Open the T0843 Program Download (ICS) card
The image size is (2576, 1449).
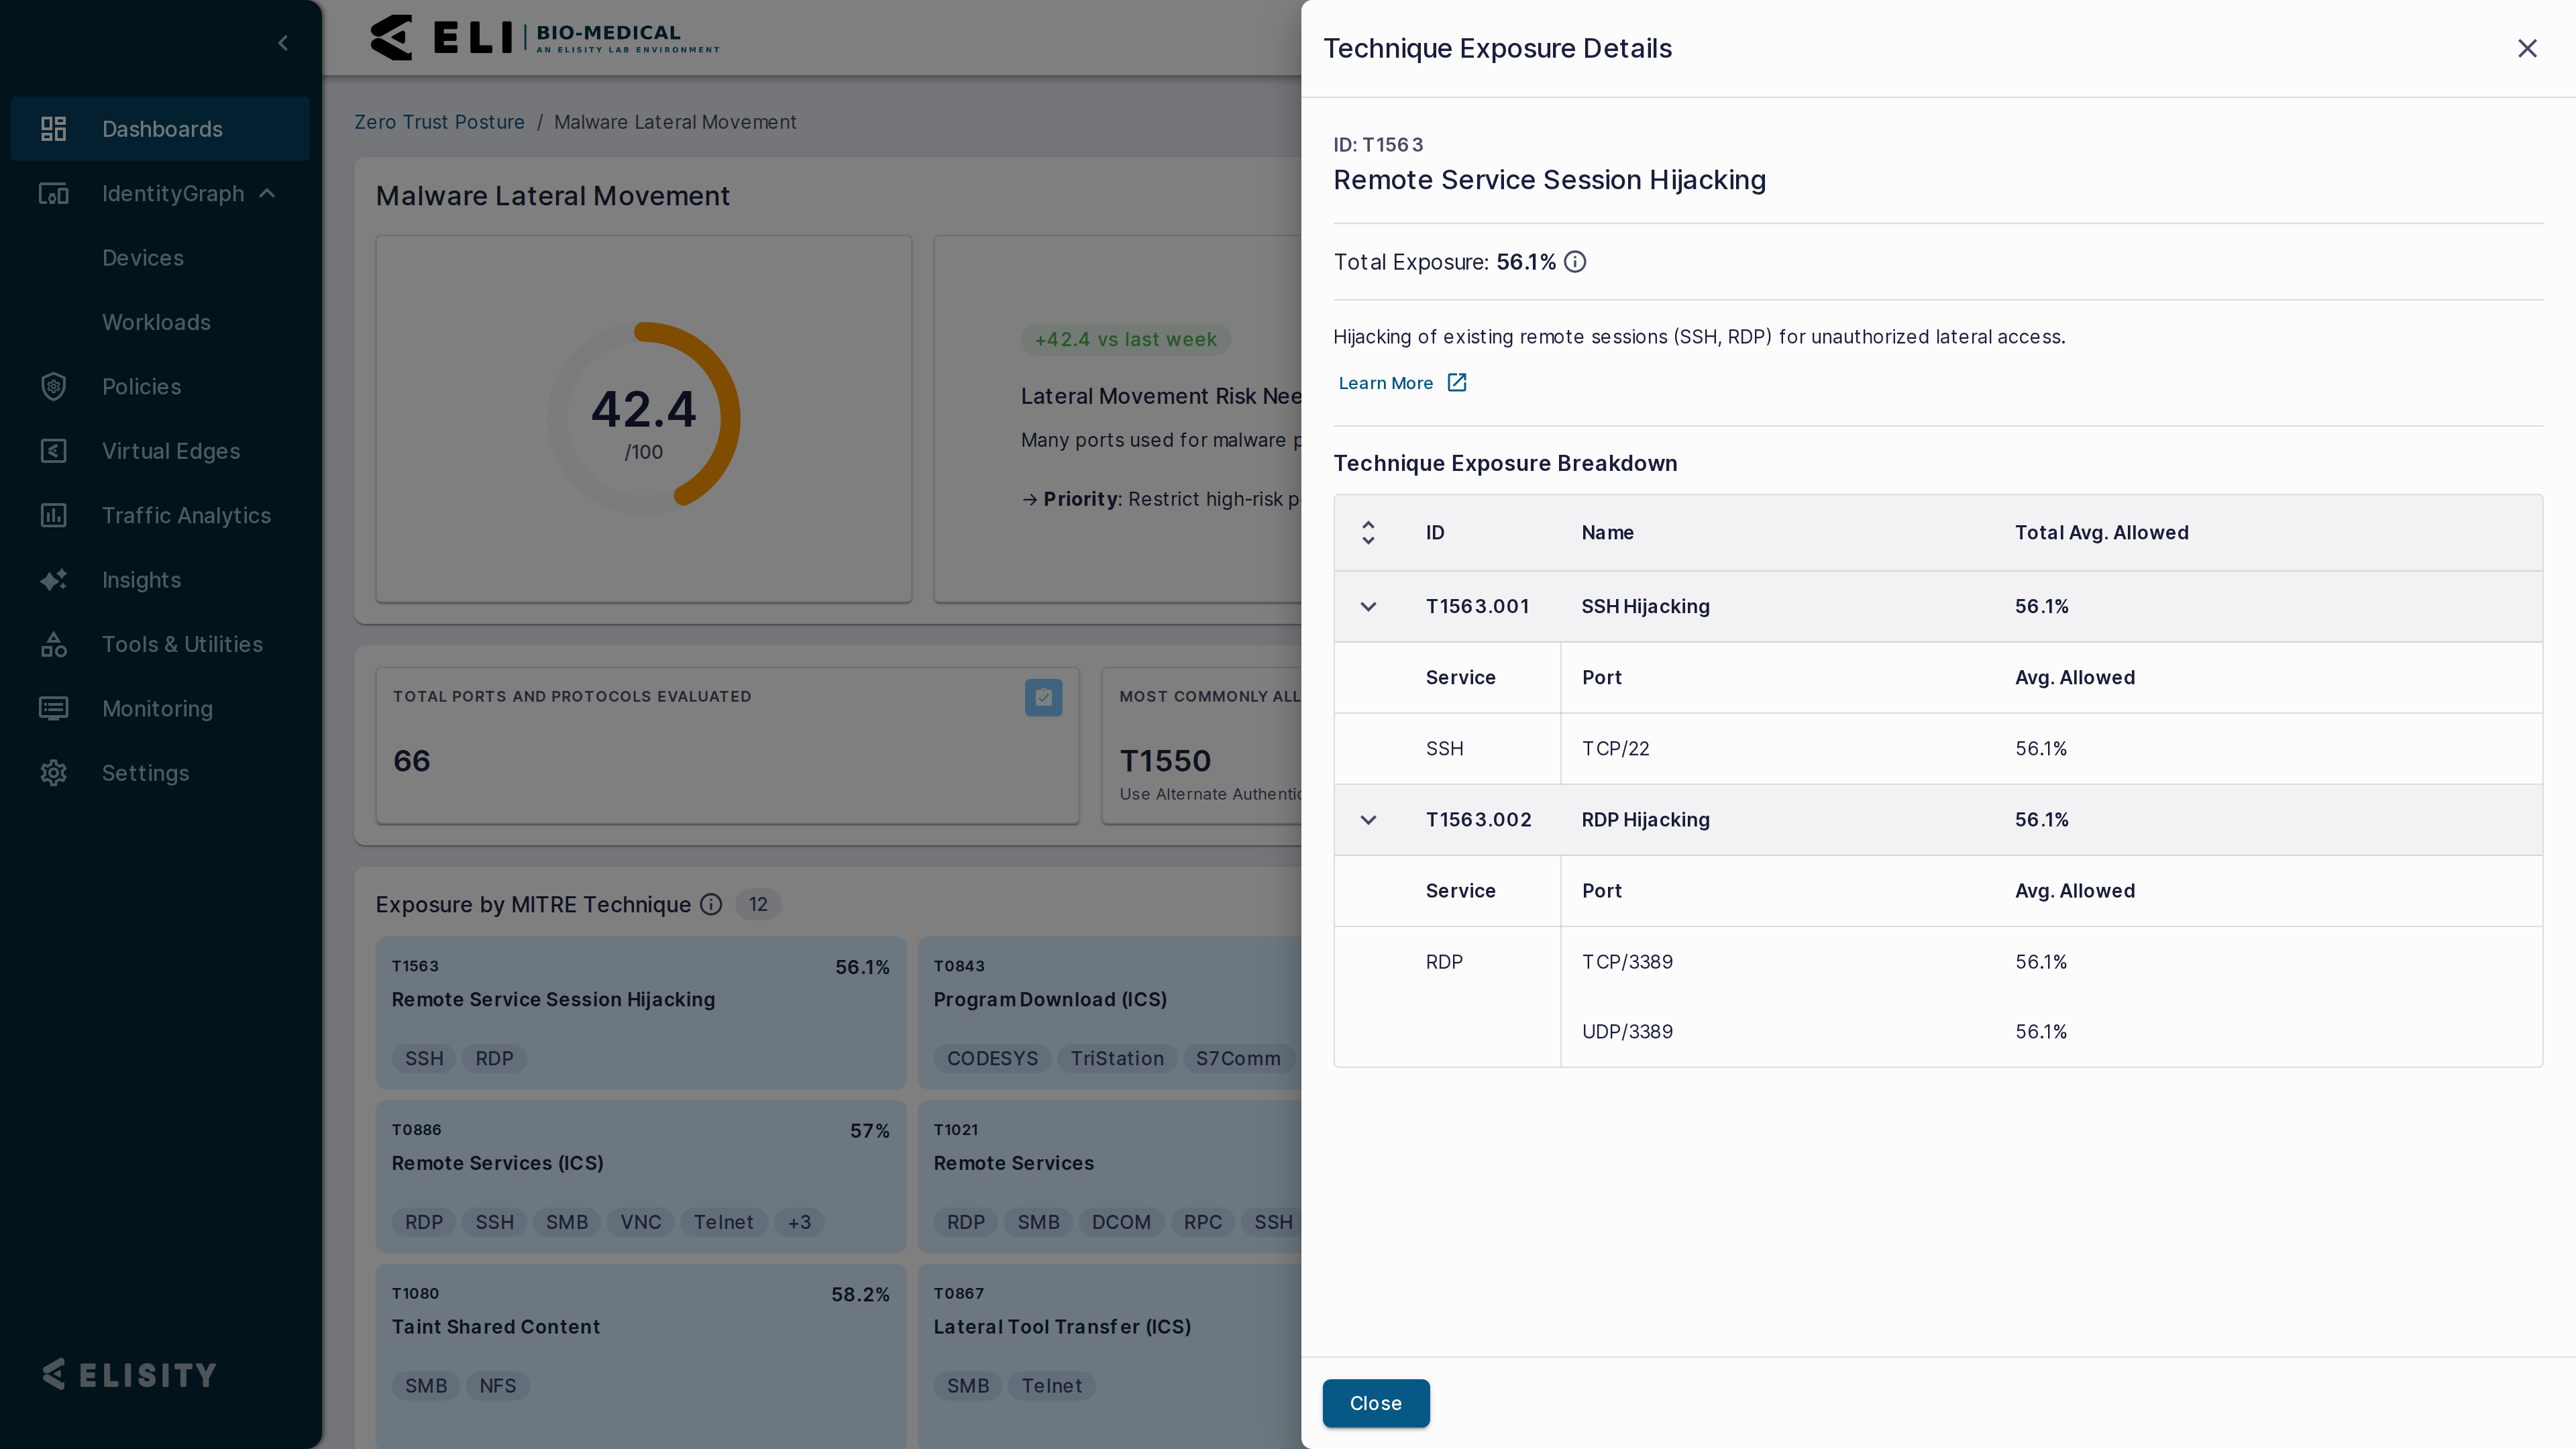click(x=1109, y=1012)
